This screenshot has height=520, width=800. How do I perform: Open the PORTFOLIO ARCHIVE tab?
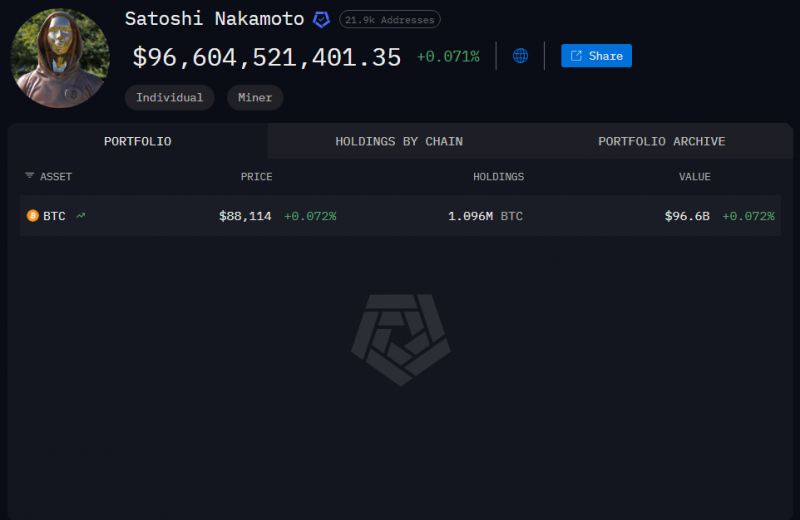[x=662, y=141]
